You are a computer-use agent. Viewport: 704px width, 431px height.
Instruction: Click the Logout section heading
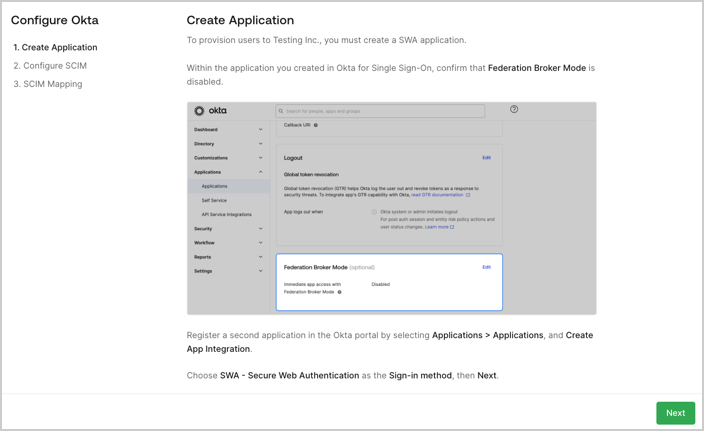293,158
